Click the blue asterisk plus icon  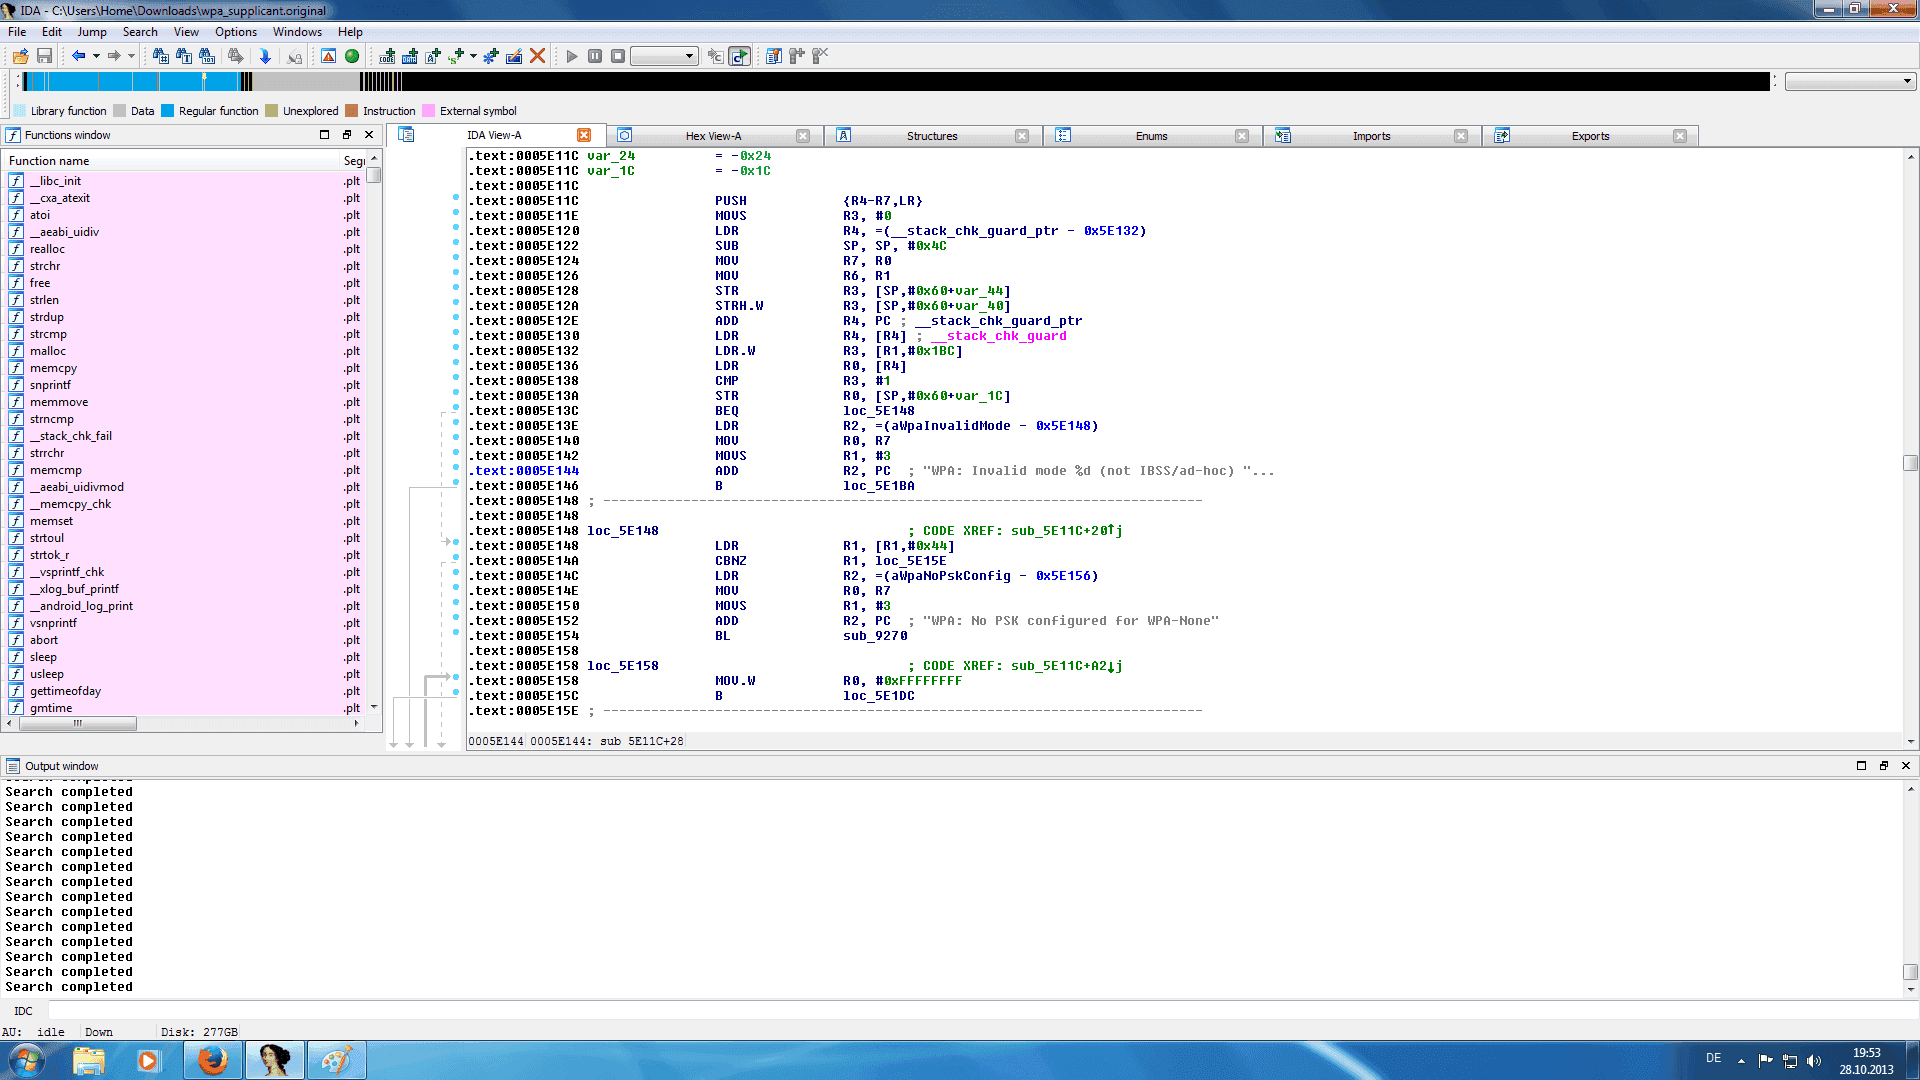[x=491, y=56]
